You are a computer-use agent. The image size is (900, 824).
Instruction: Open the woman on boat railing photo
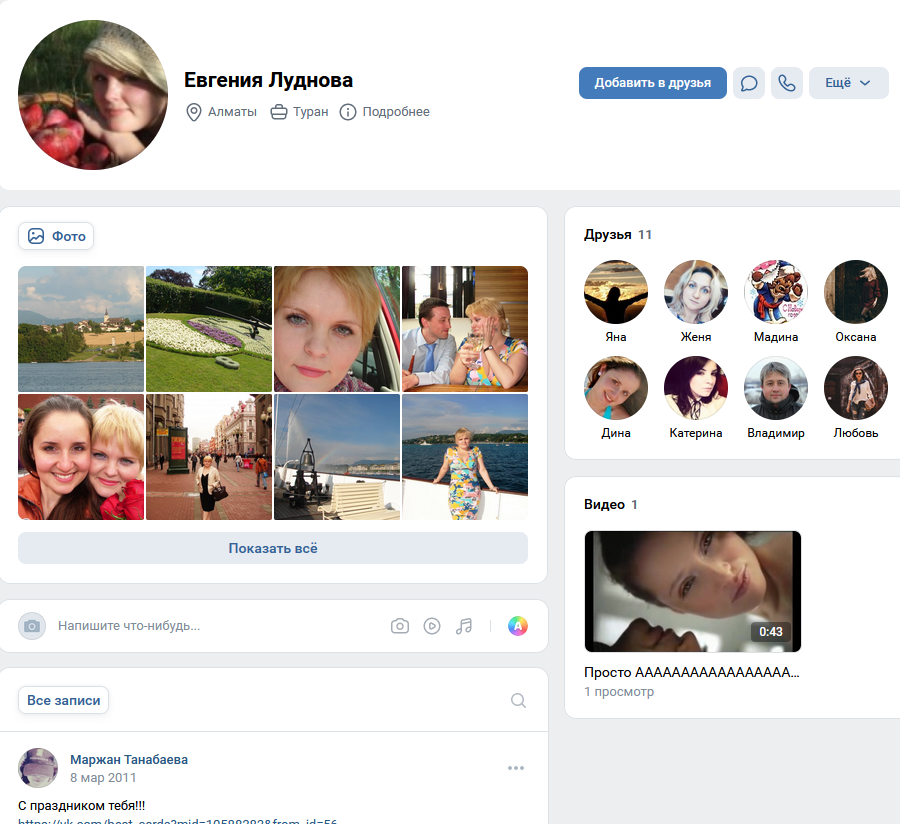coord(465,457)
